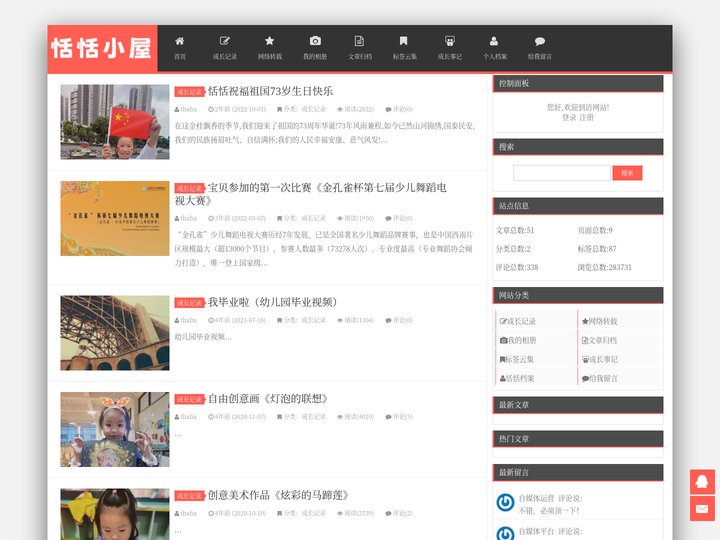Select 成长记录 in 网站分类 sidebar
720x540 pixels.
pos(518,321)
